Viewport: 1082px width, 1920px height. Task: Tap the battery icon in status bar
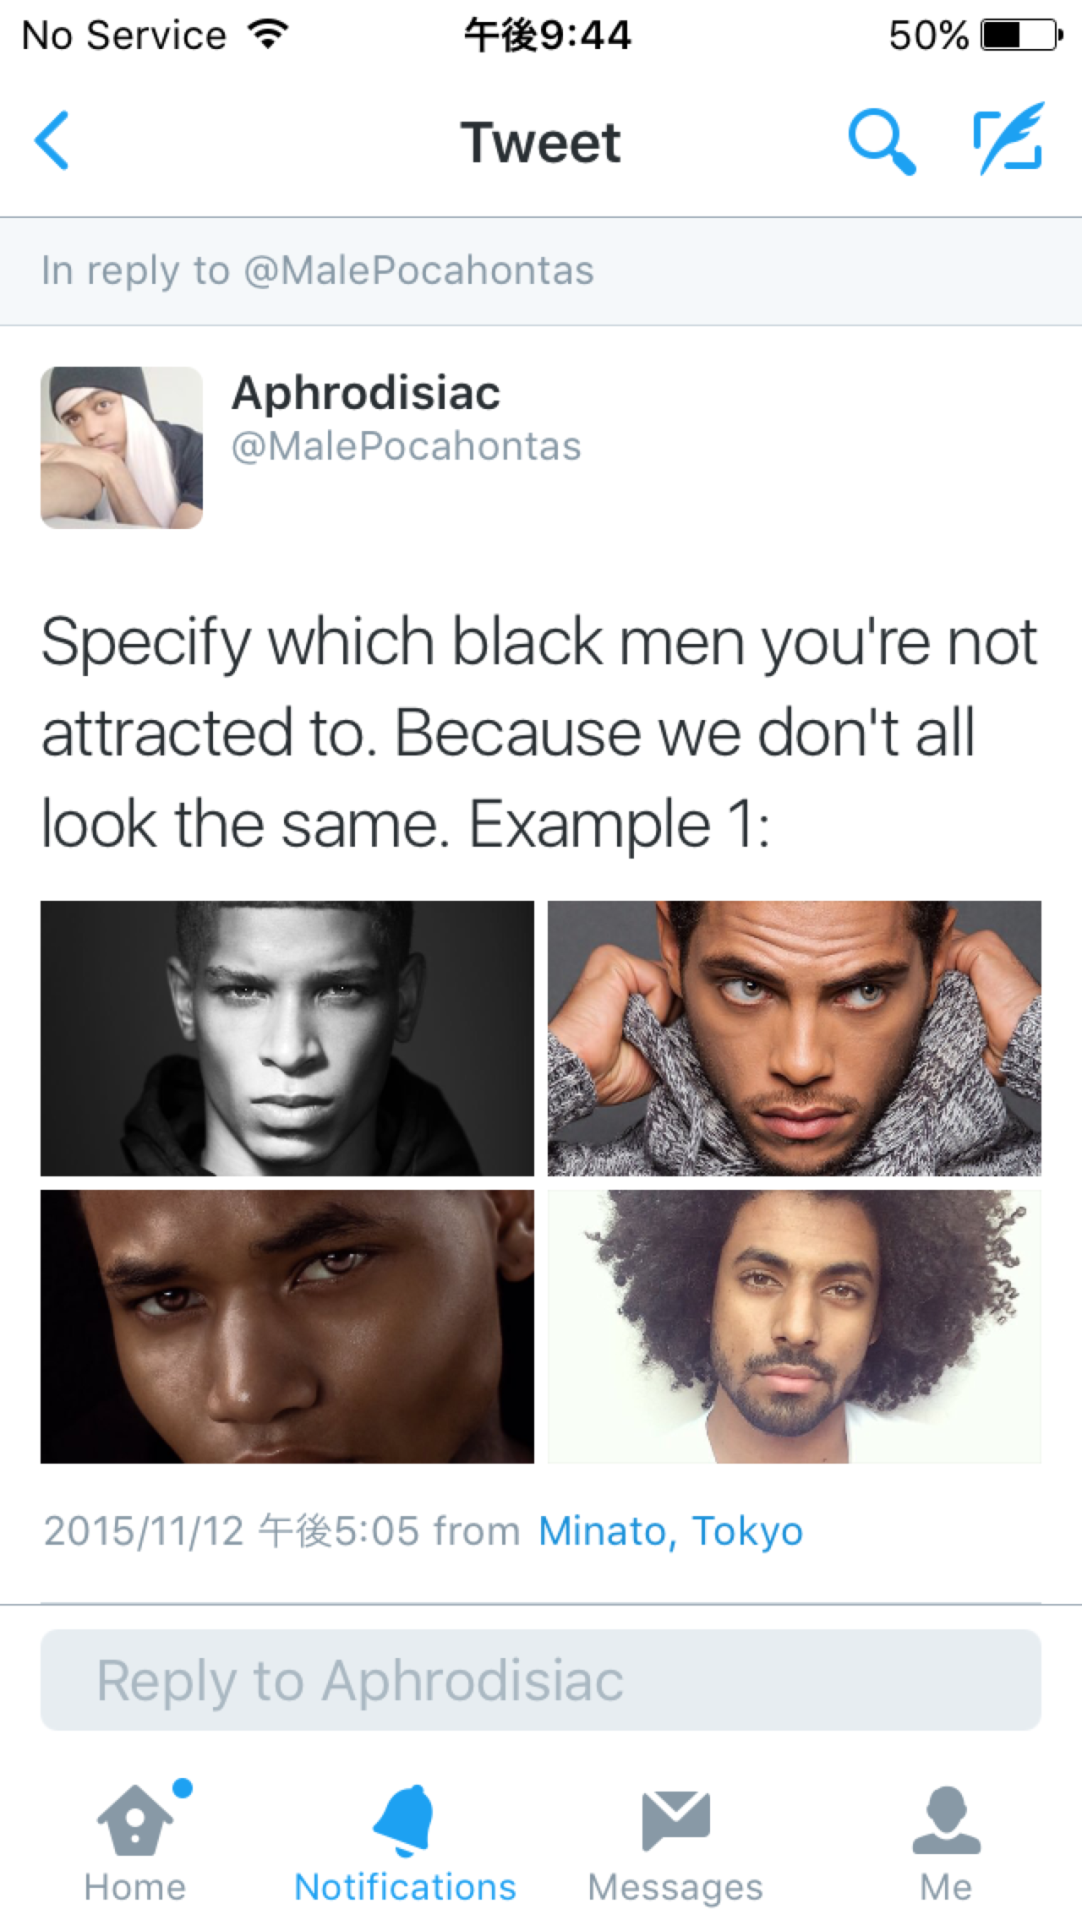click(x=1021, y=35)
